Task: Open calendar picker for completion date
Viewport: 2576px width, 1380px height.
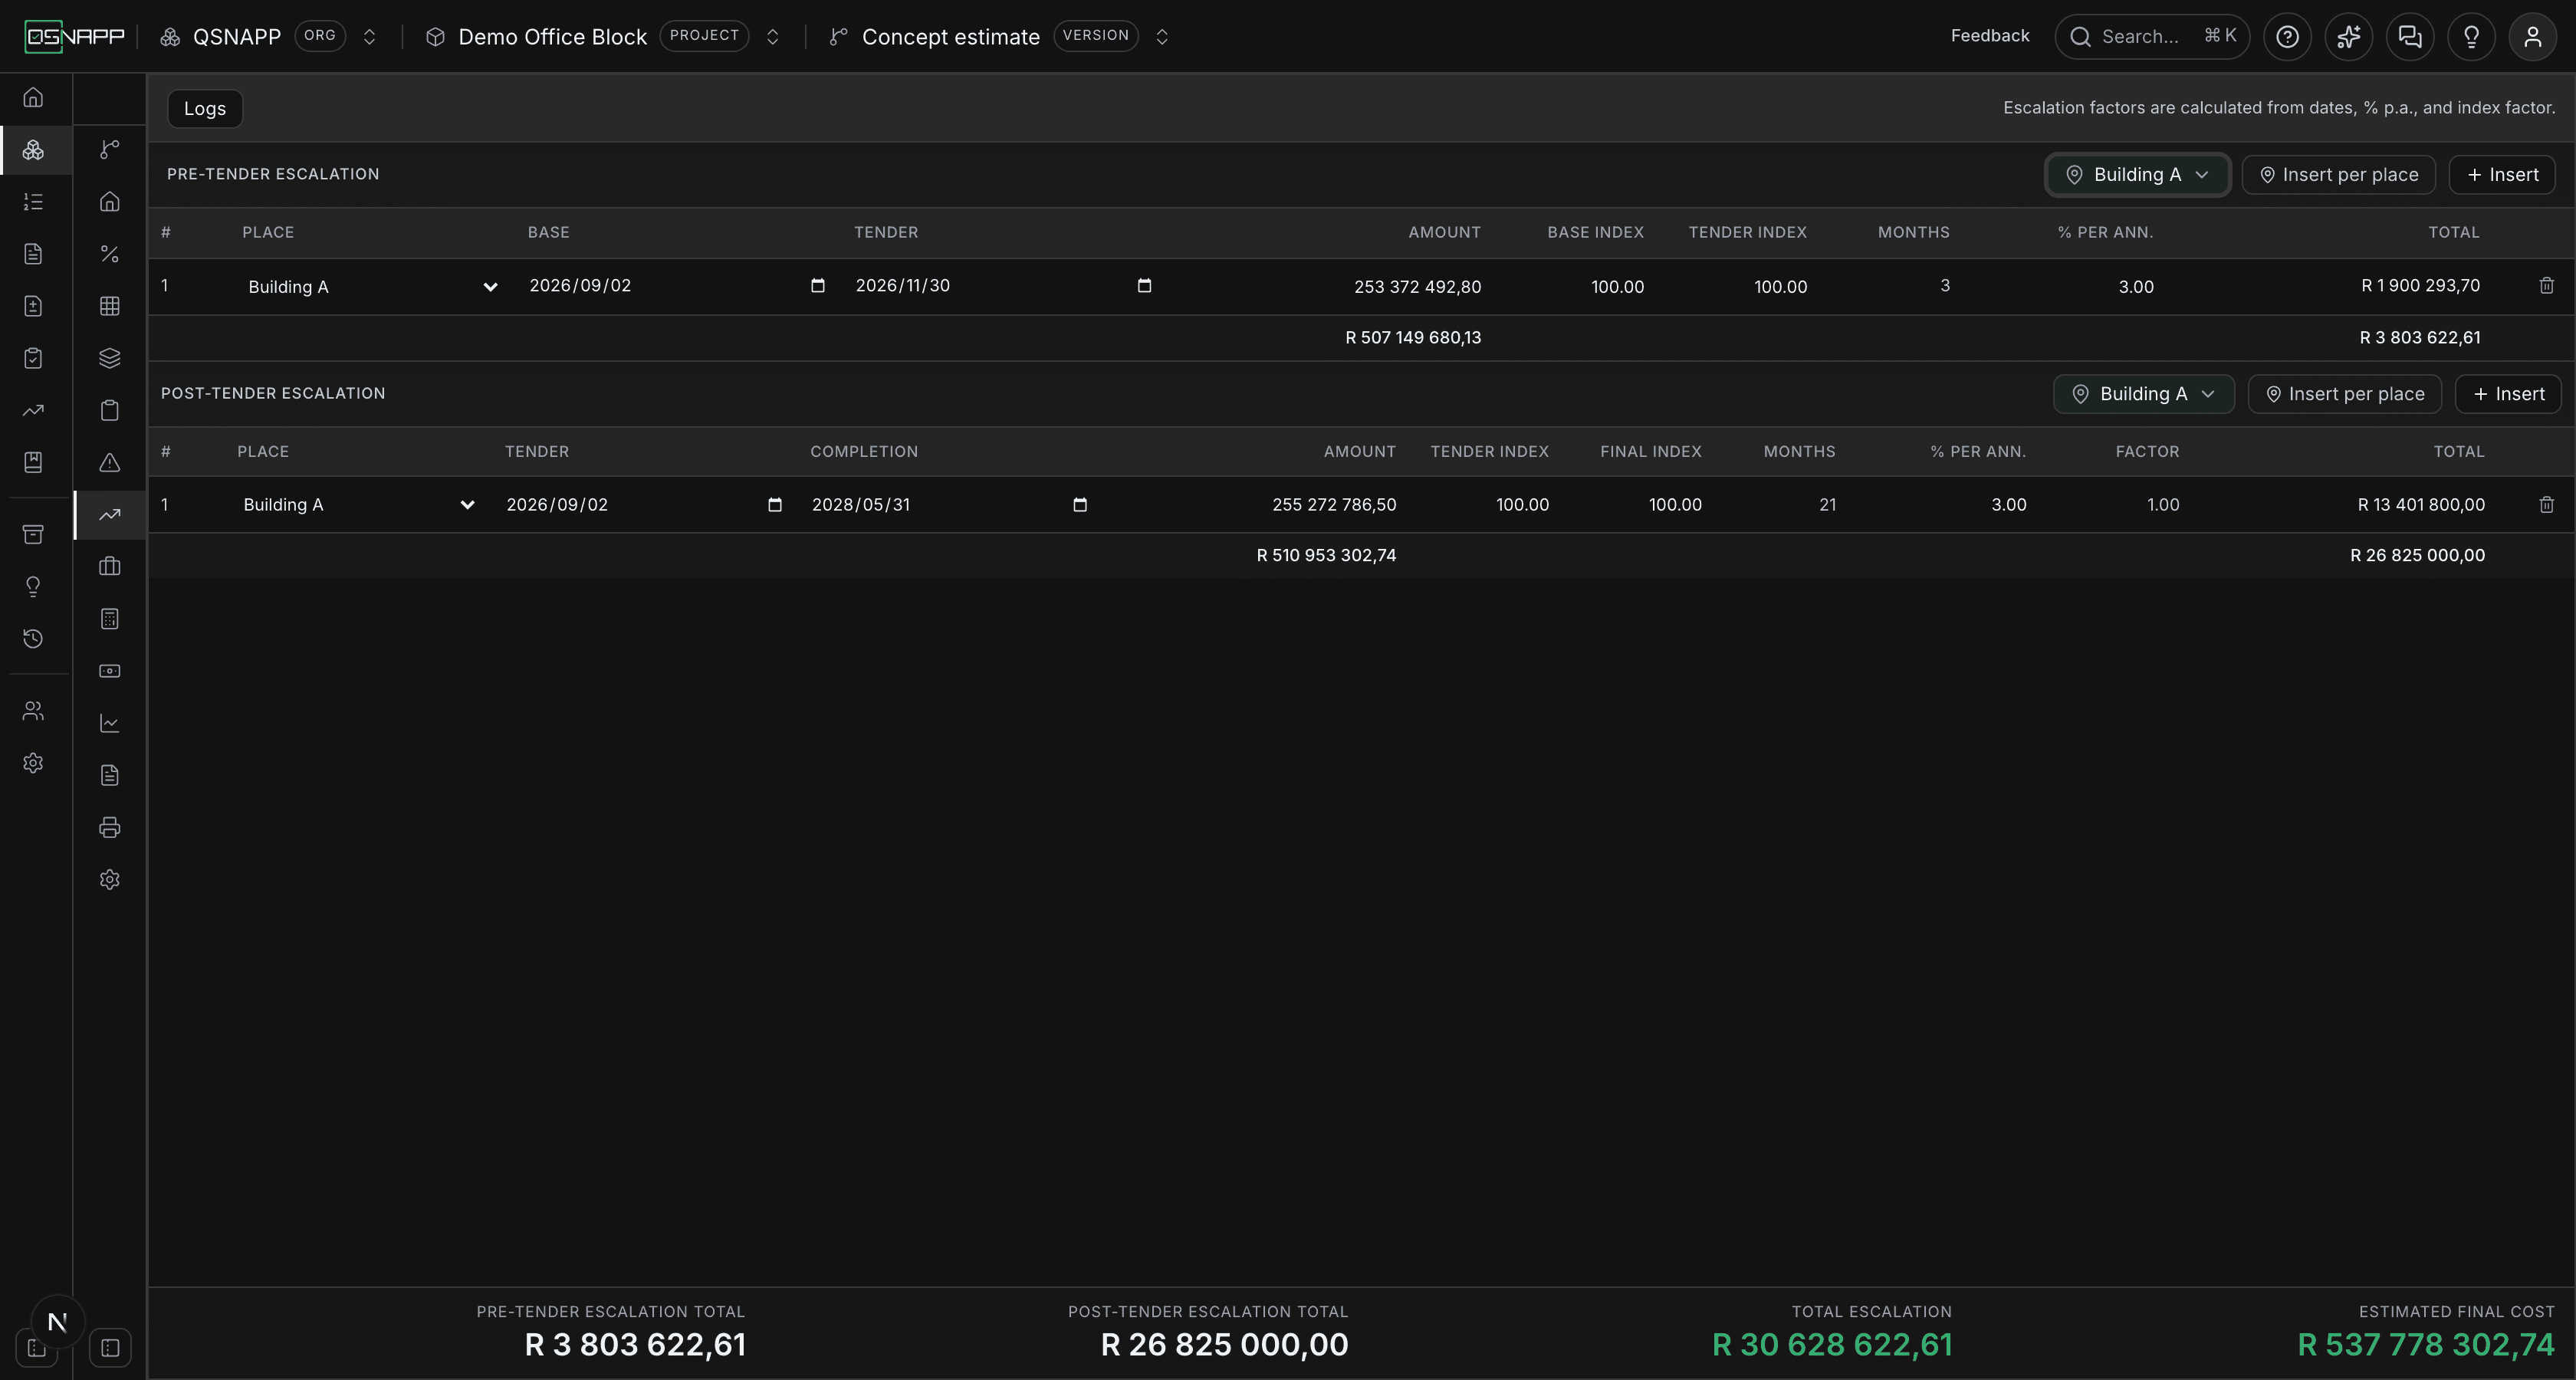Action: (x=1079, y=505)
